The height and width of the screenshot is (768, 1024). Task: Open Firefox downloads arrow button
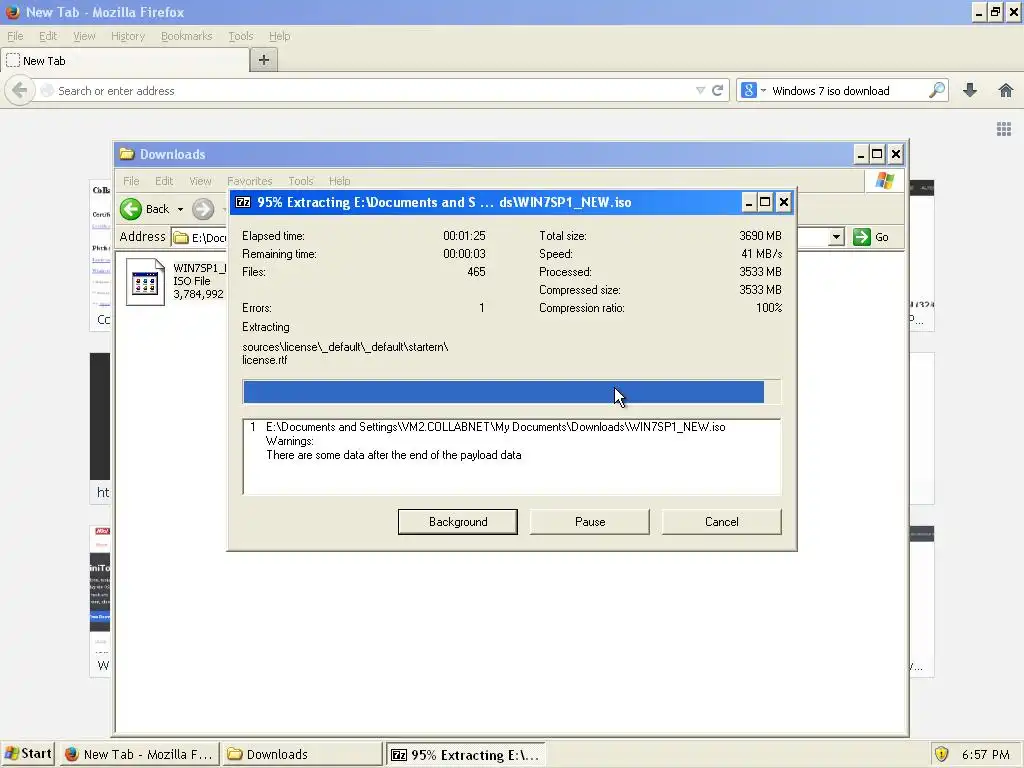[970, 90]
